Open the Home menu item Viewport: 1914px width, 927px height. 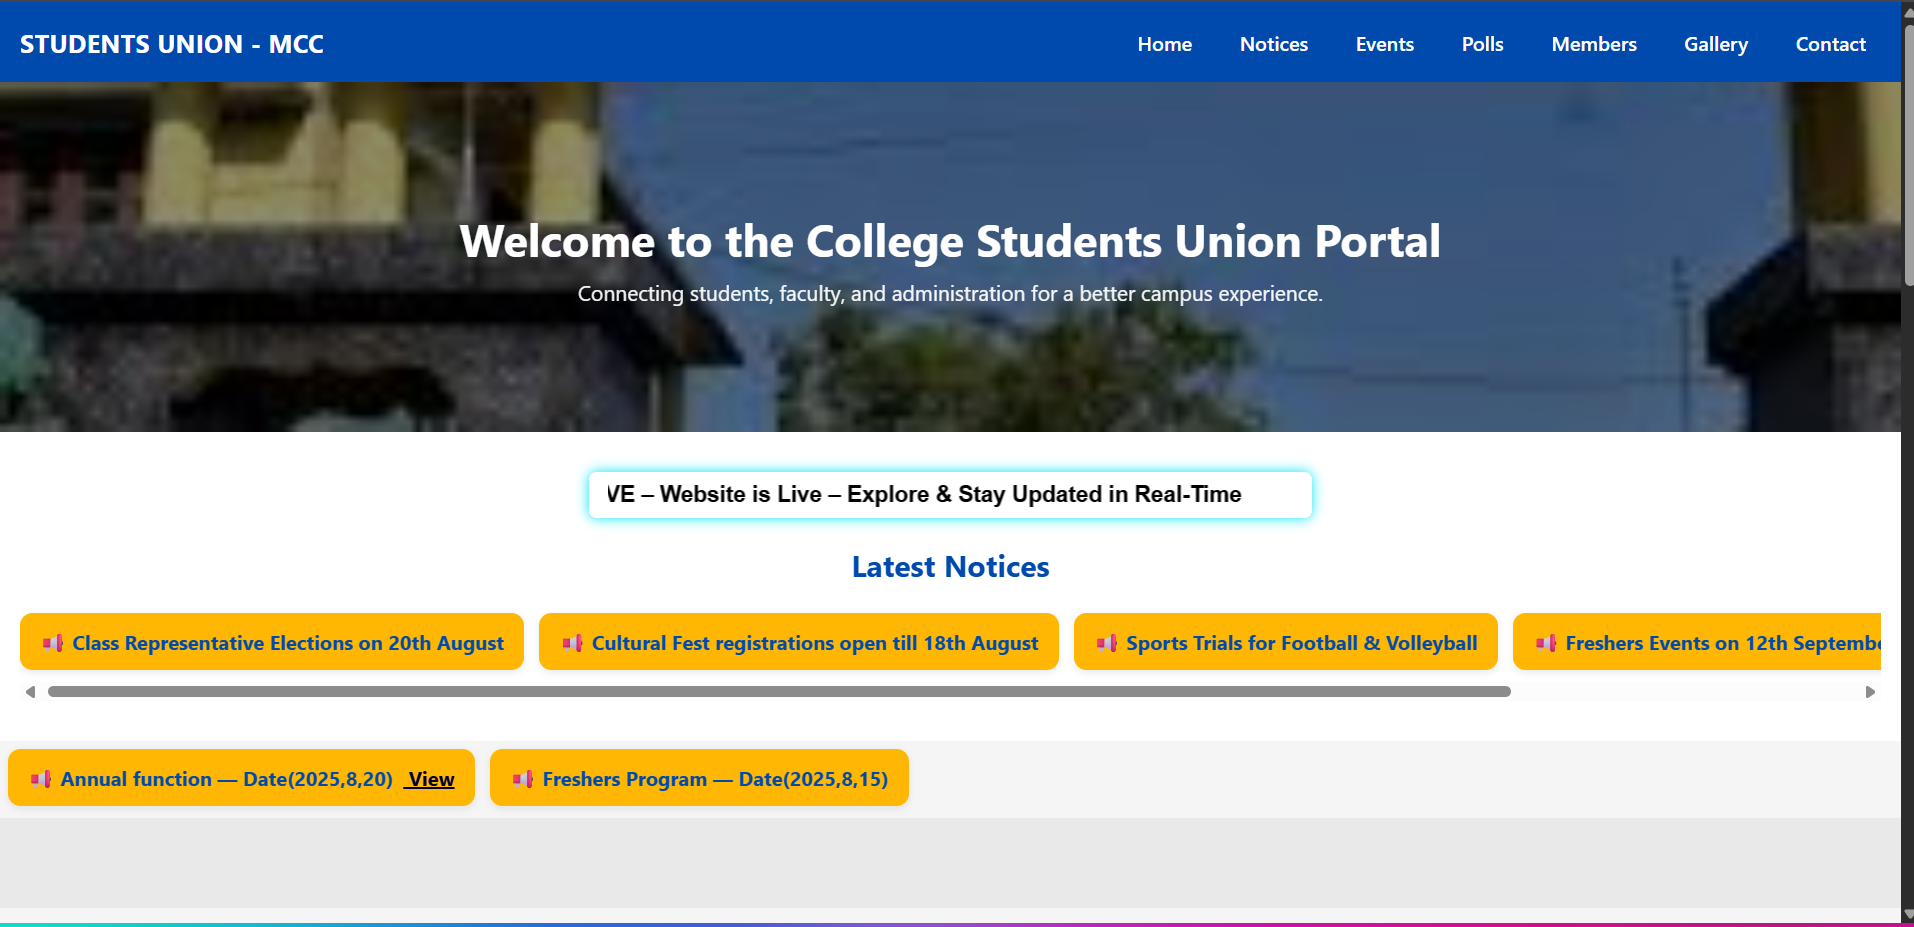pyautogui.click(x=1164, y=44)
